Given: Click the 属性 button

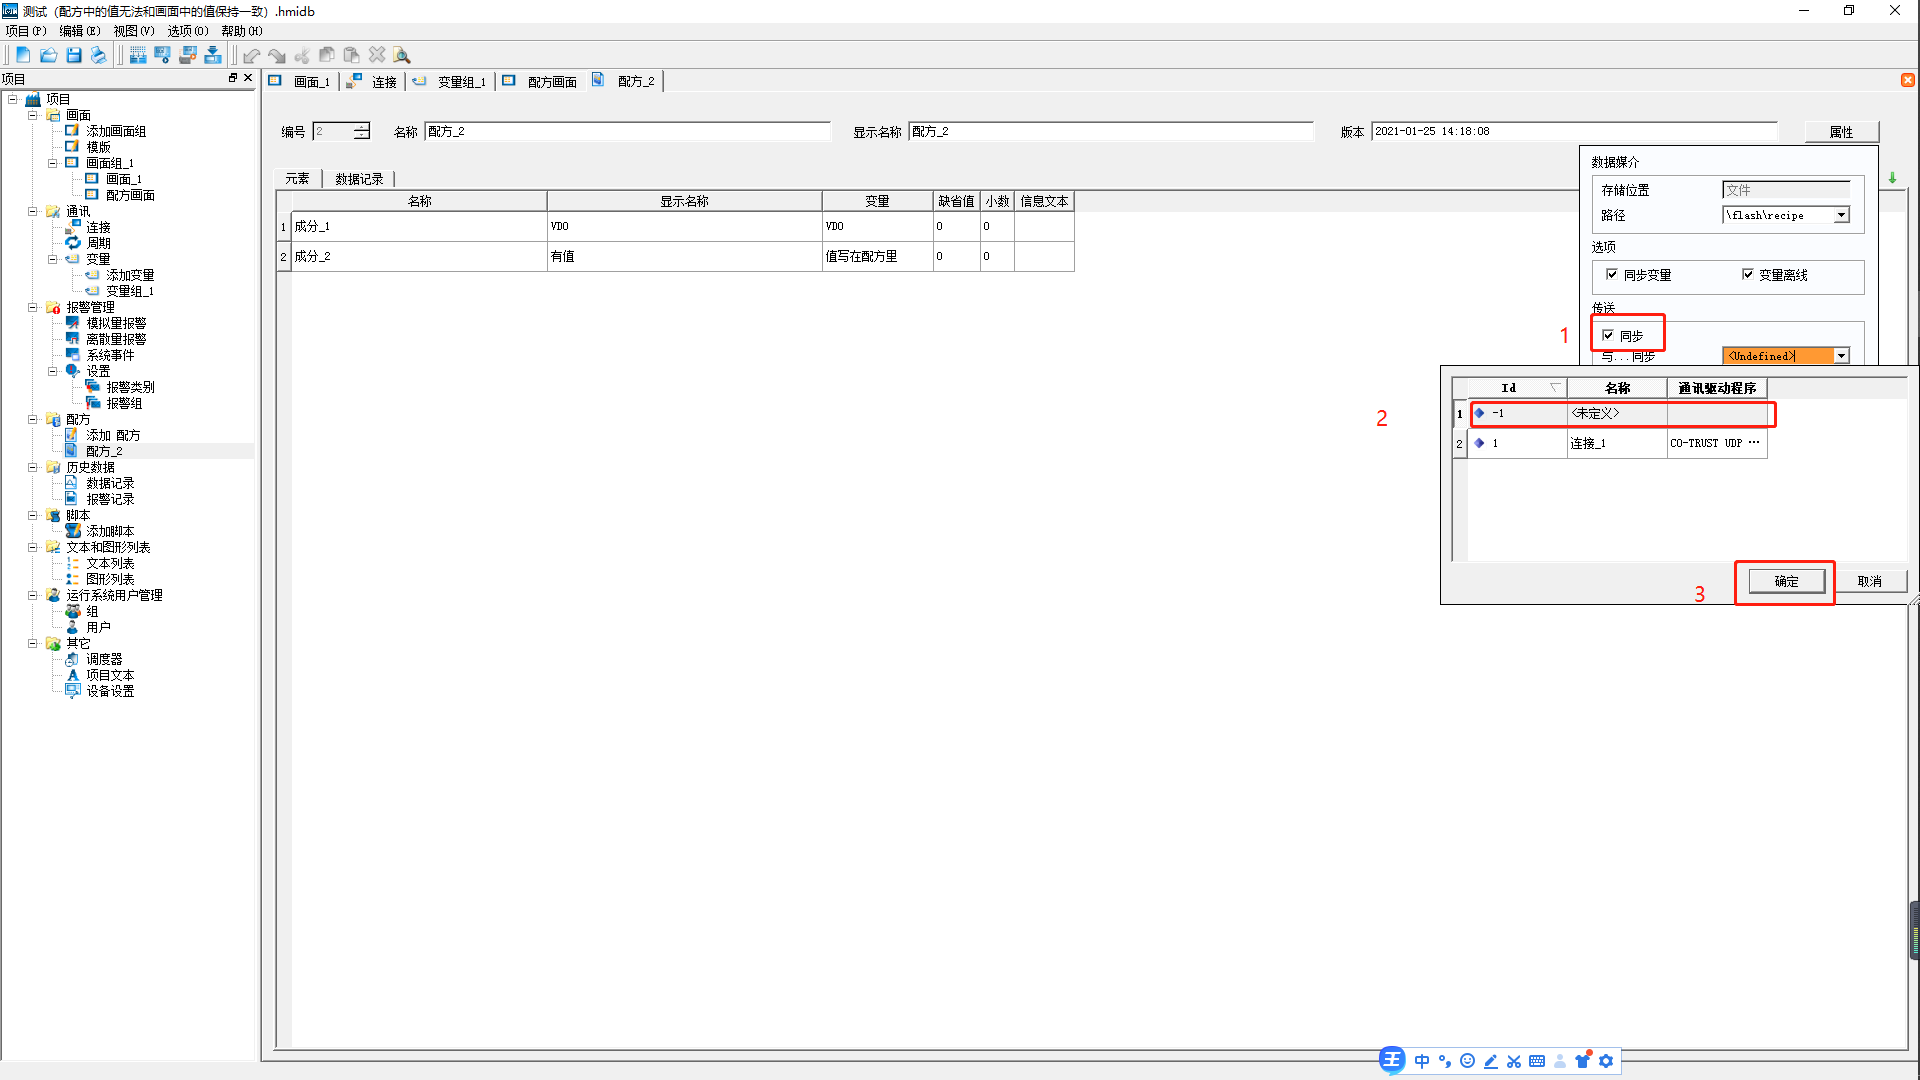Looking at the screenshot, I should 1841,132.
